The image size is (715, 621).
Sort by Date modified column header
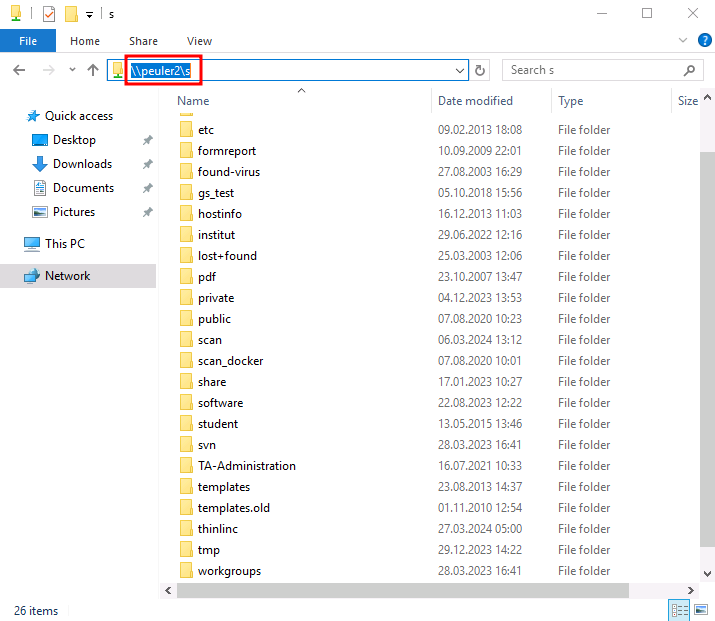pyautogui.click(x=475, y=101)
